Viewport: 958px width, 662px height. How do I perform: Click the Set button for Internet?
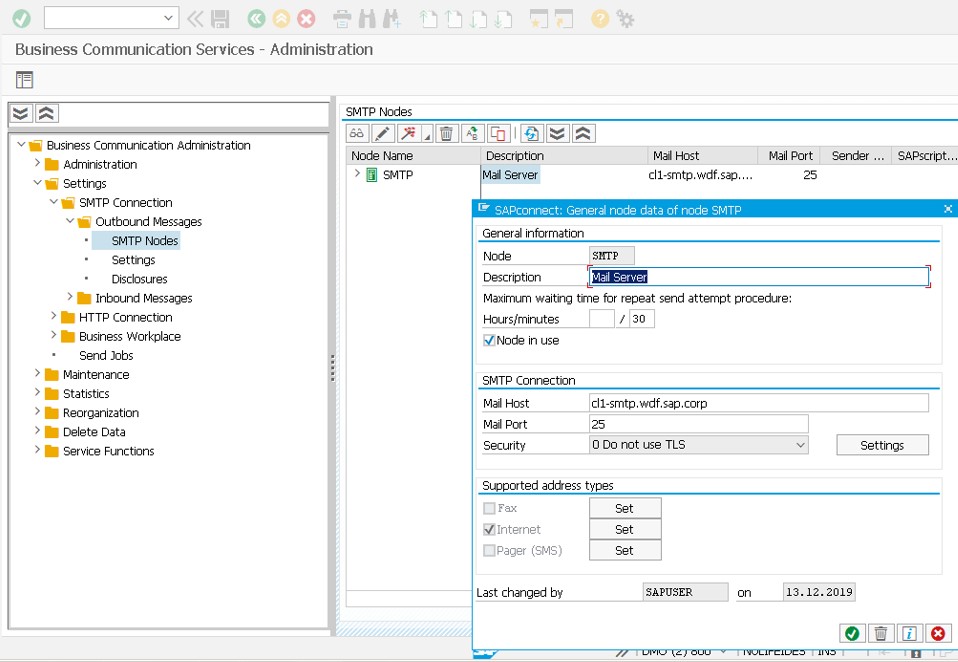coord(625,529)
